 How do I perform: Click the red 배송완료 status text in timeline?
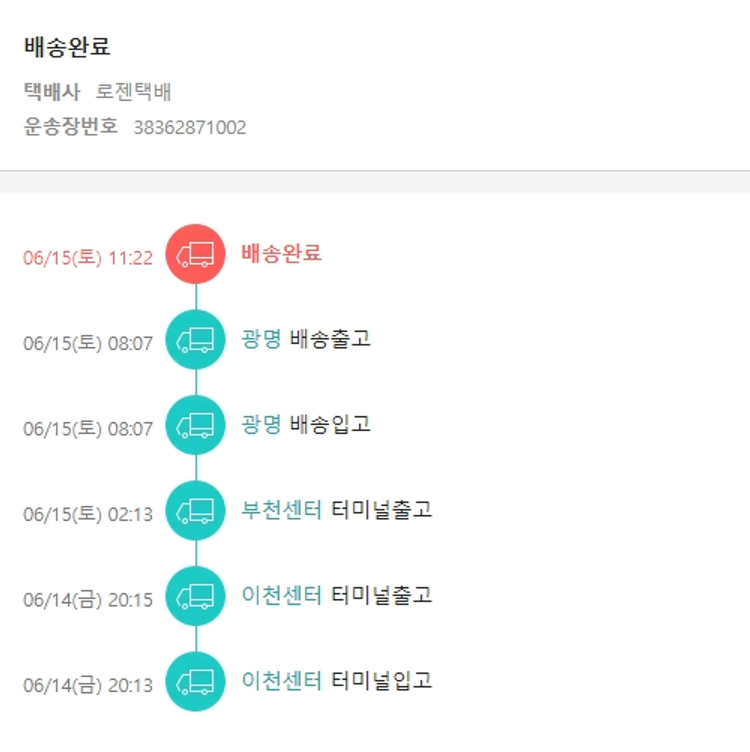[281, 254]
